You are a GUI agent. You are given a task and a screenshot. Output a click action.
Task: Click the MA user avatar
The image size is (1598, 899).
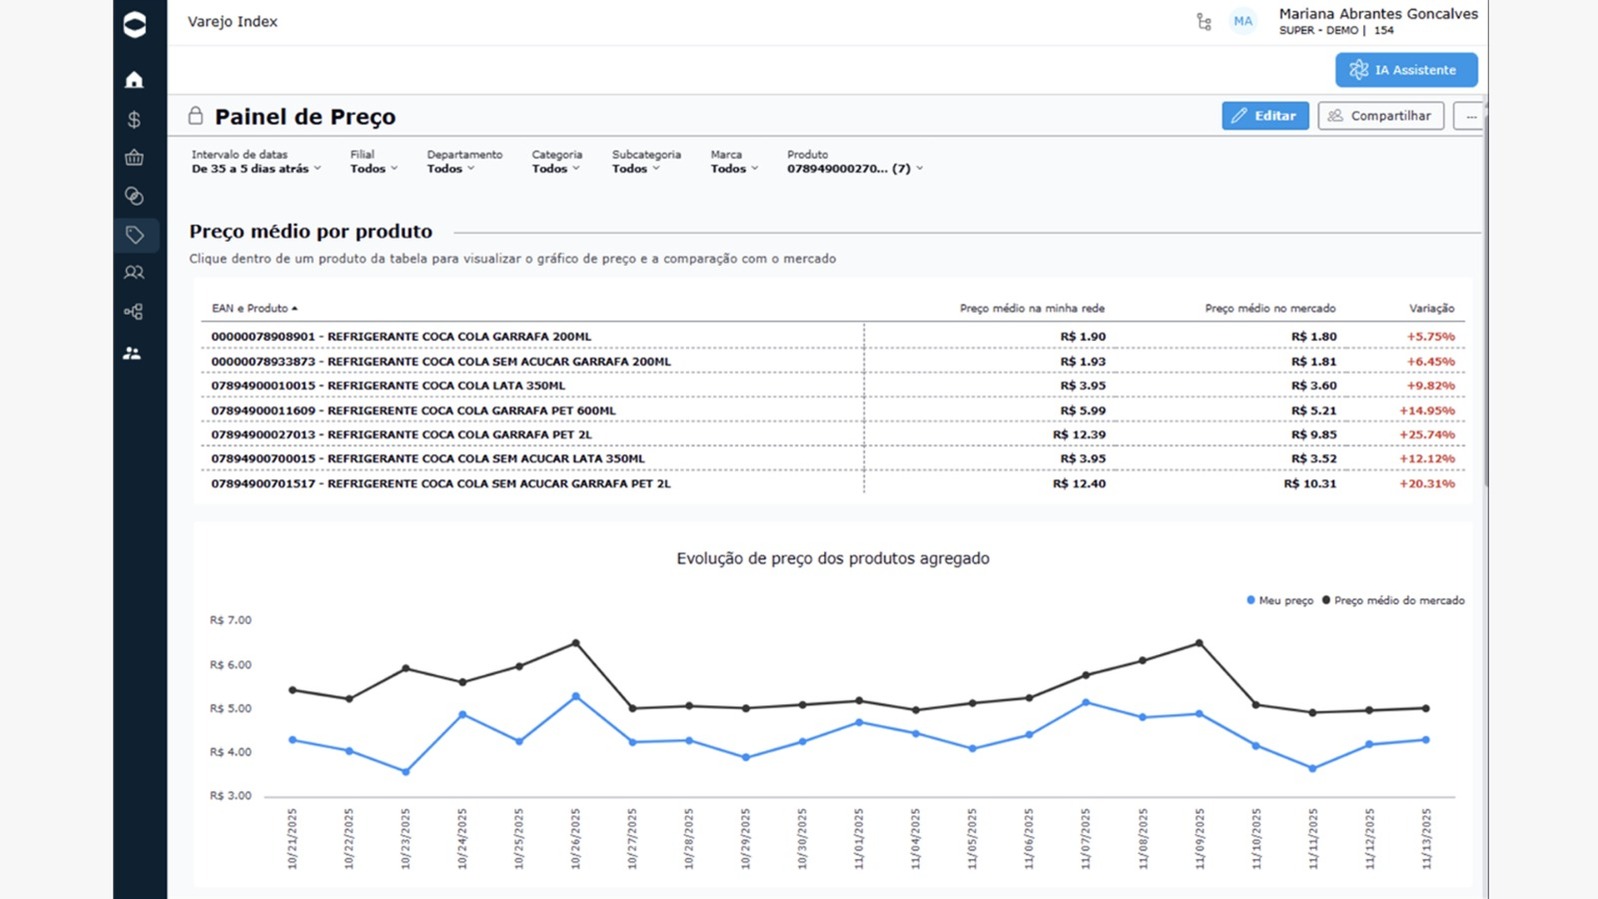(x=1243, y=22)
